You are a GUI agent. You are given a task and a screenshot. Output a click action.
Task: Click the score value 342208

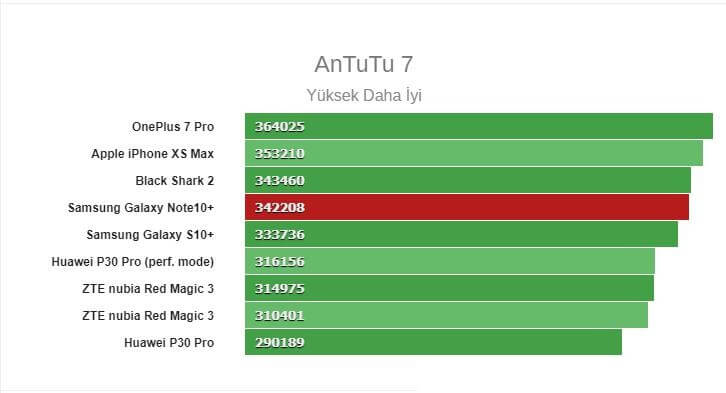[x=280, y=207]
